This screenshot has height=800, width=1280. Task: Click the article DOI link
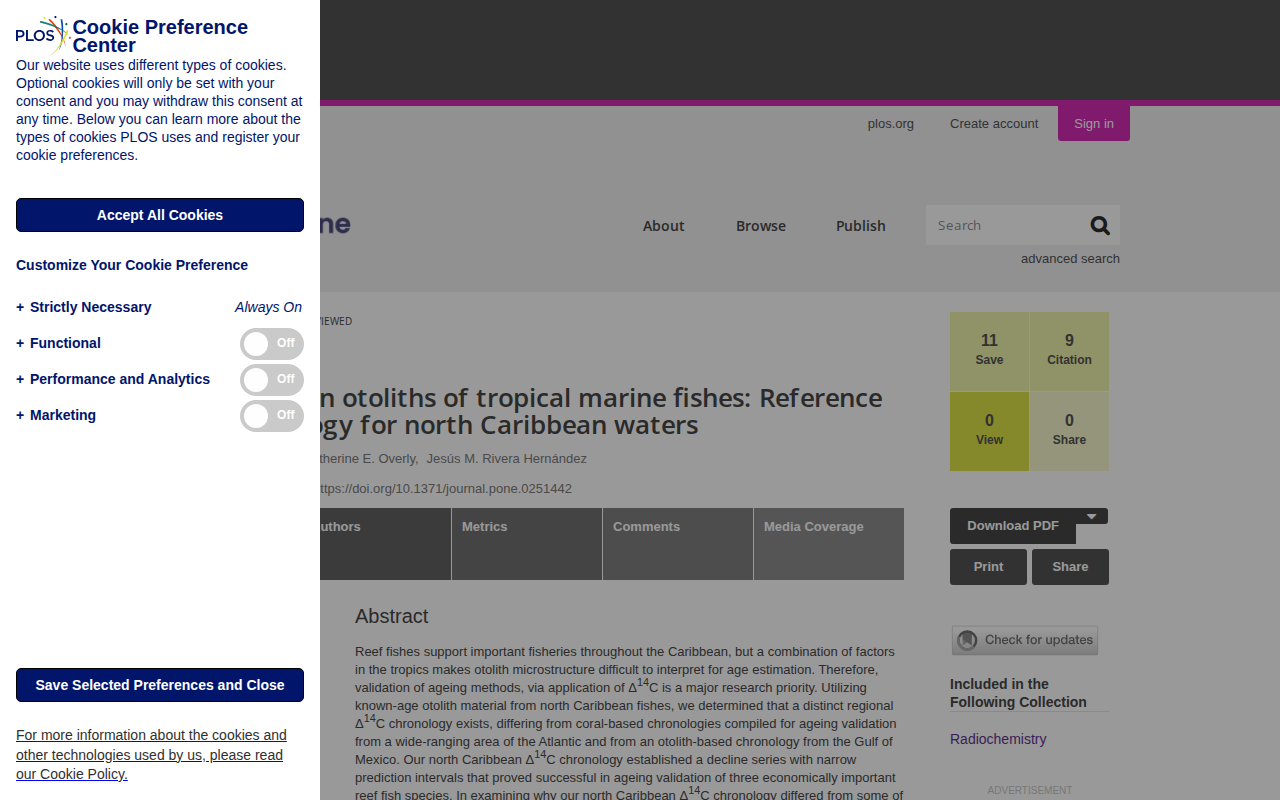click(446, 489)
